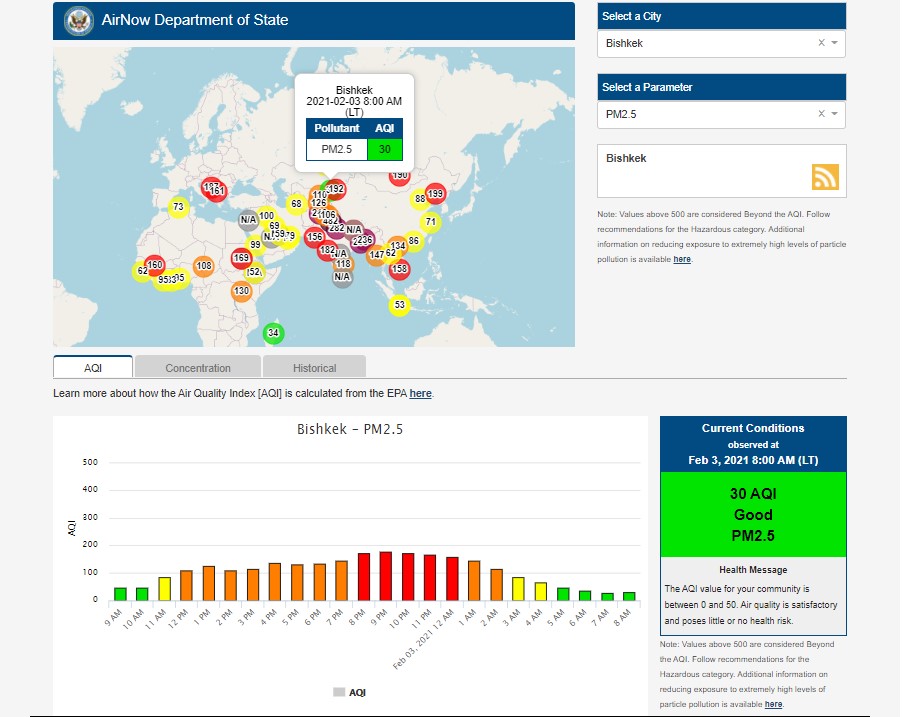The width and height of the screenshot is (909, 717).
Task: Clear the PM2.5 parameter selection
Action: click(821, 114)
